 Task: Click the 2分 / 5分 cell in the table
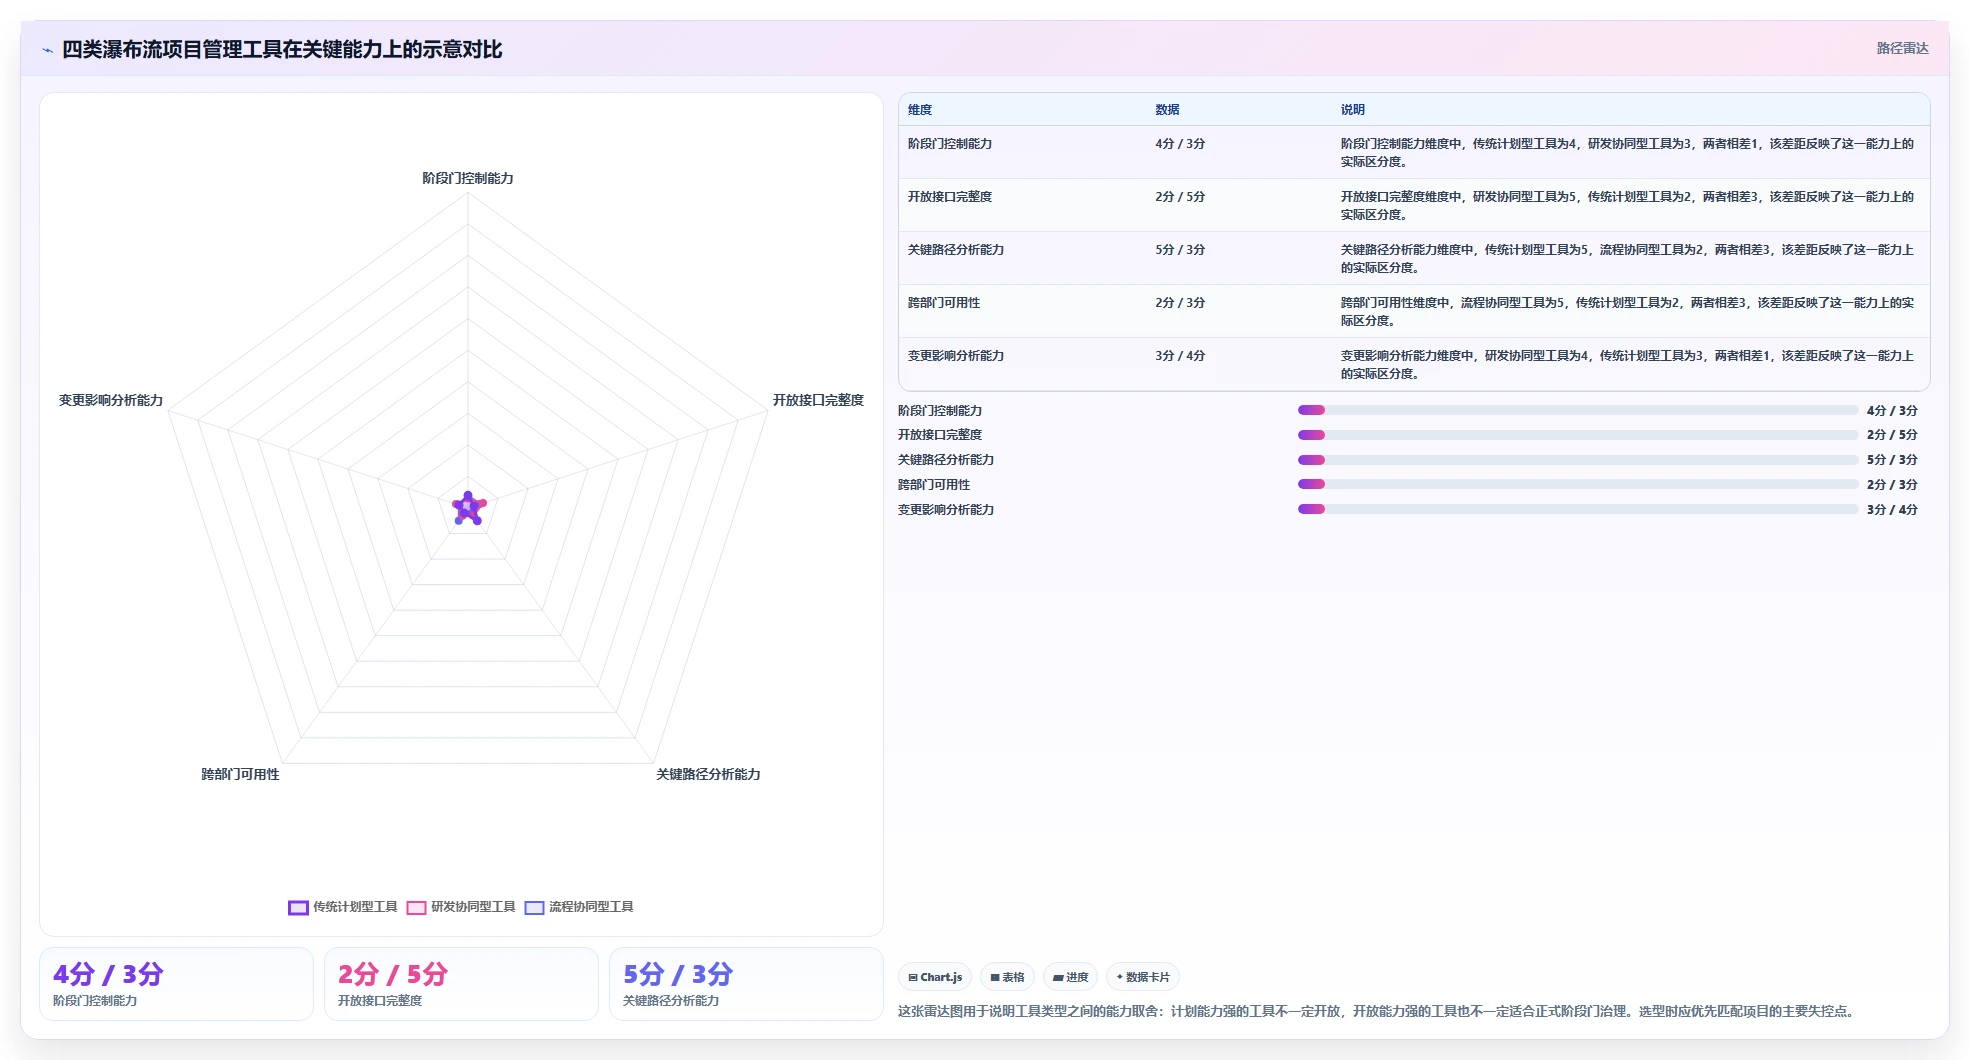[1180, 197]
